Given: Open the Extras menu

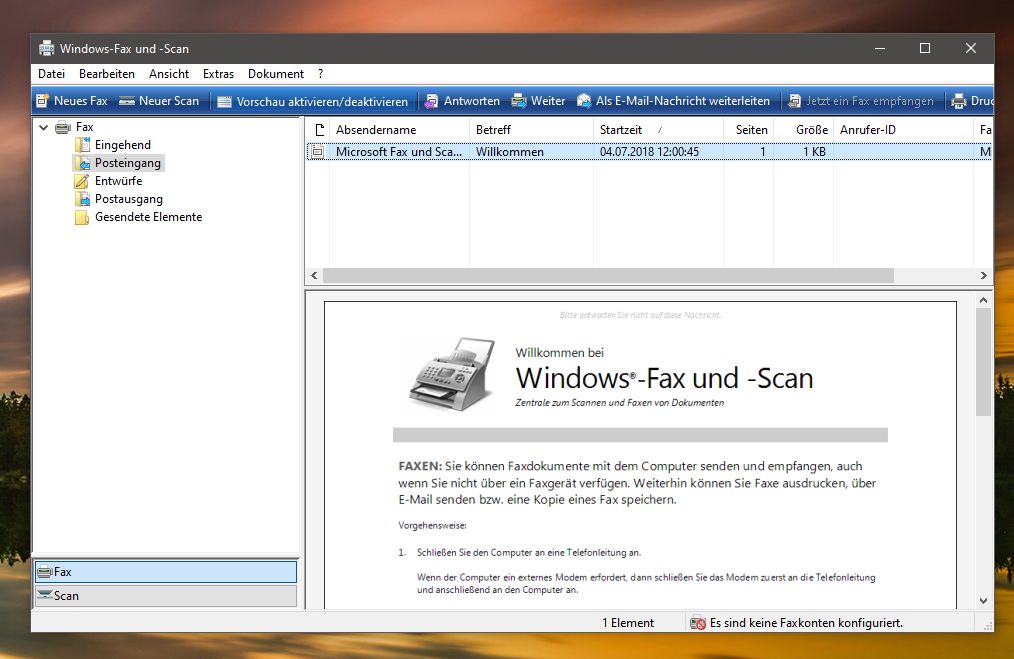Looking at the screenshot, I should tap(219, 74).
